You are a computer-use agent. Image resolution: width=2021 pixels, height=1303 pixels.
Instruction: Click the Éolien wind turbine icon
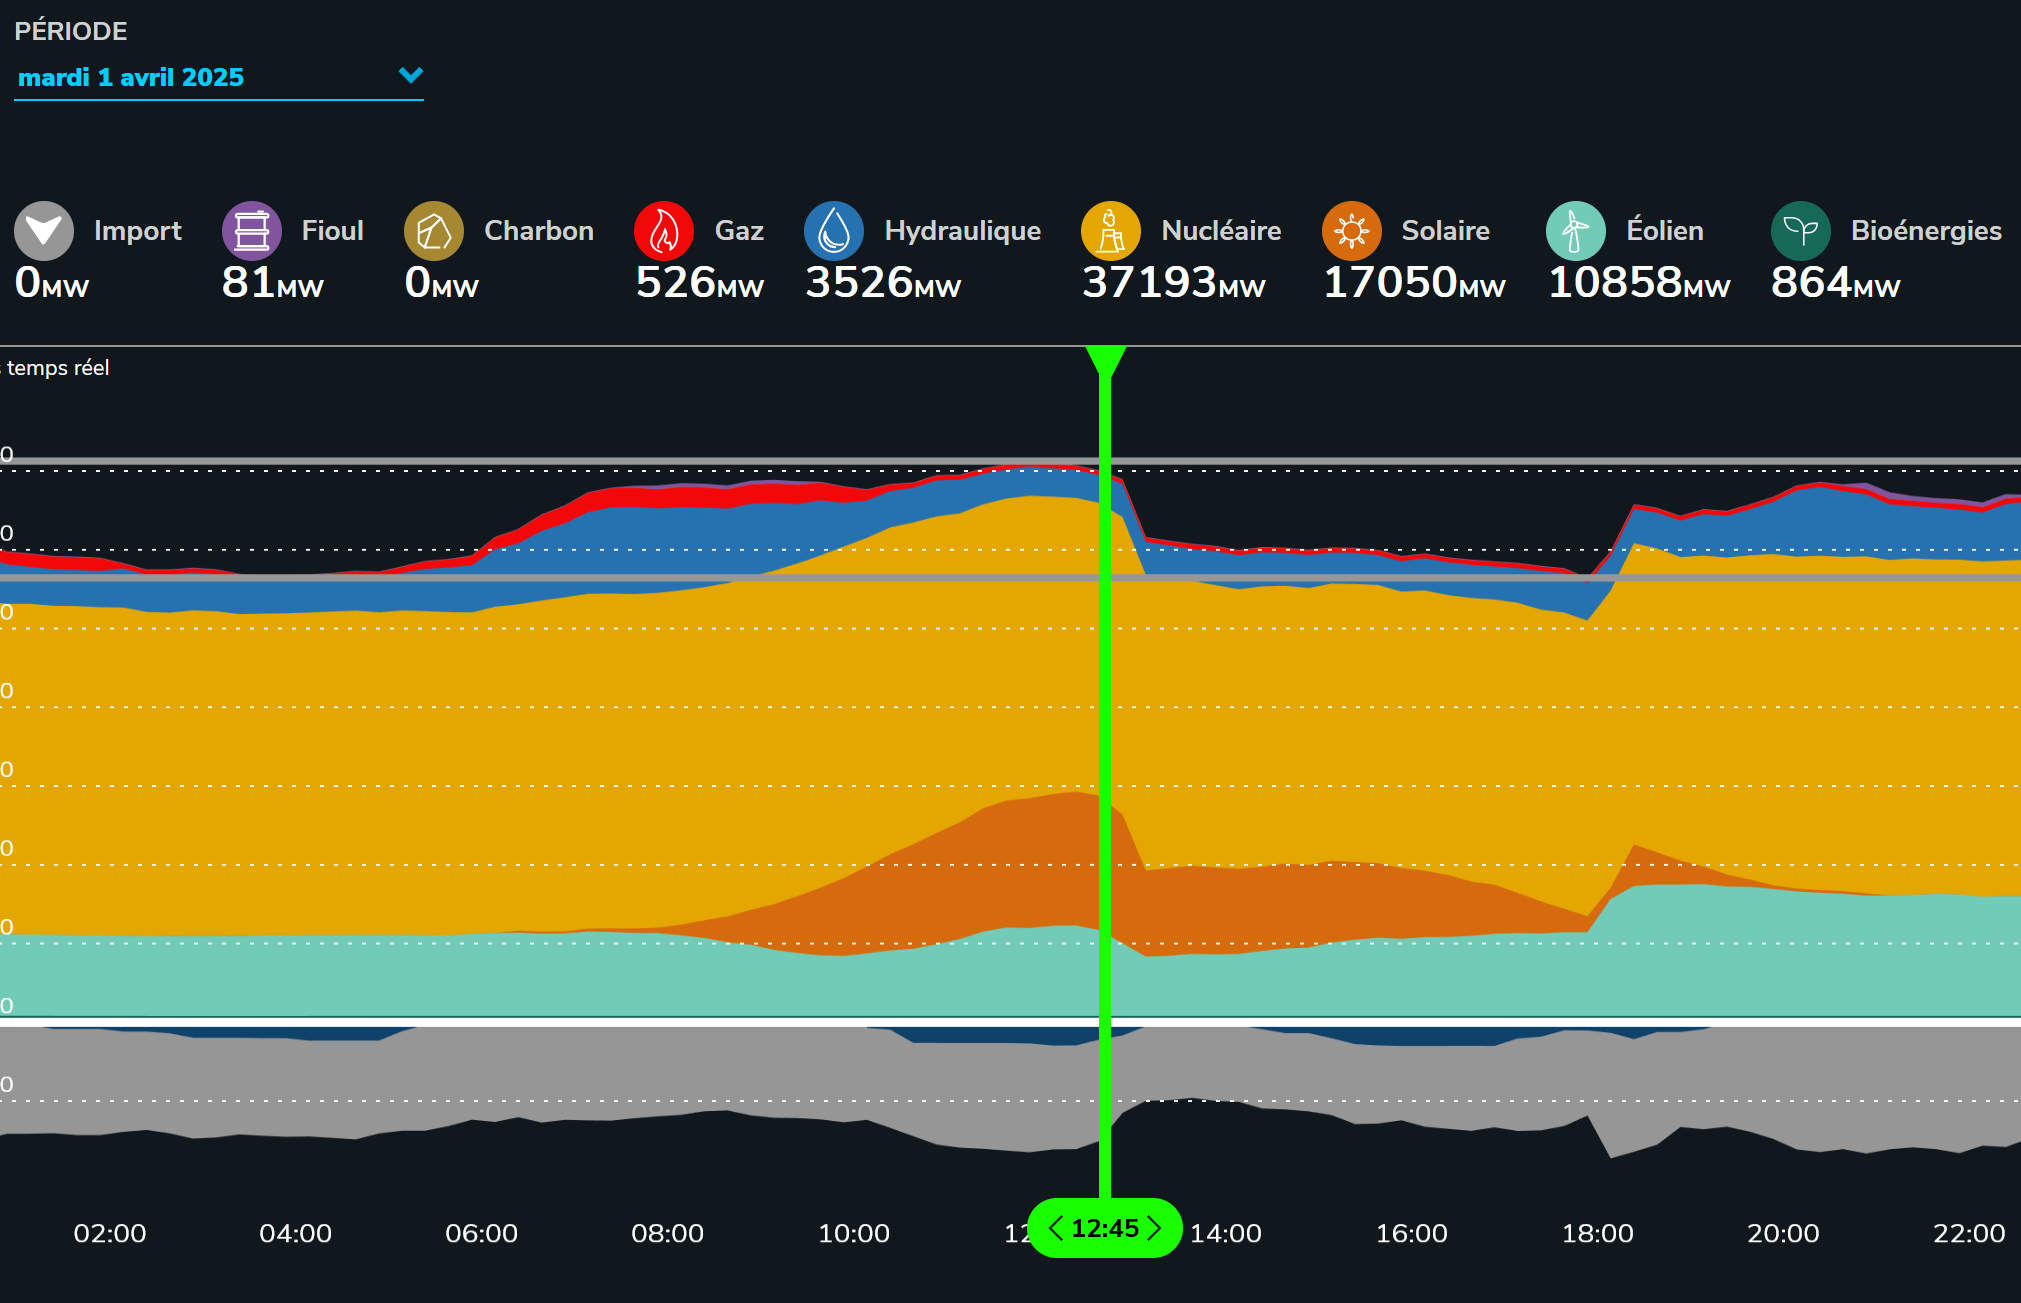click(1575, 231)
